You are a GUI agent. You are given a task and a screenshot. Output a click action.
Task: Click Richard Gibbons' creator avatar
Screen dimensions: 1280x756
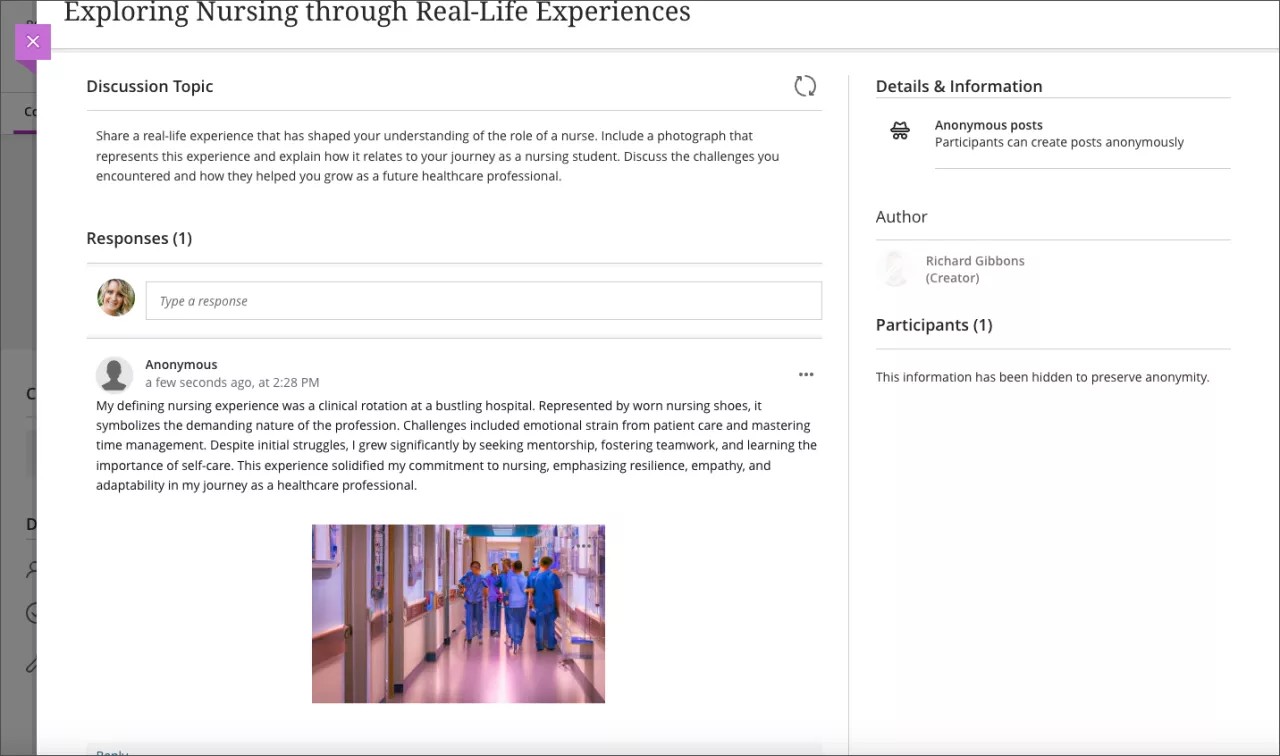click(x=894, y=269)
